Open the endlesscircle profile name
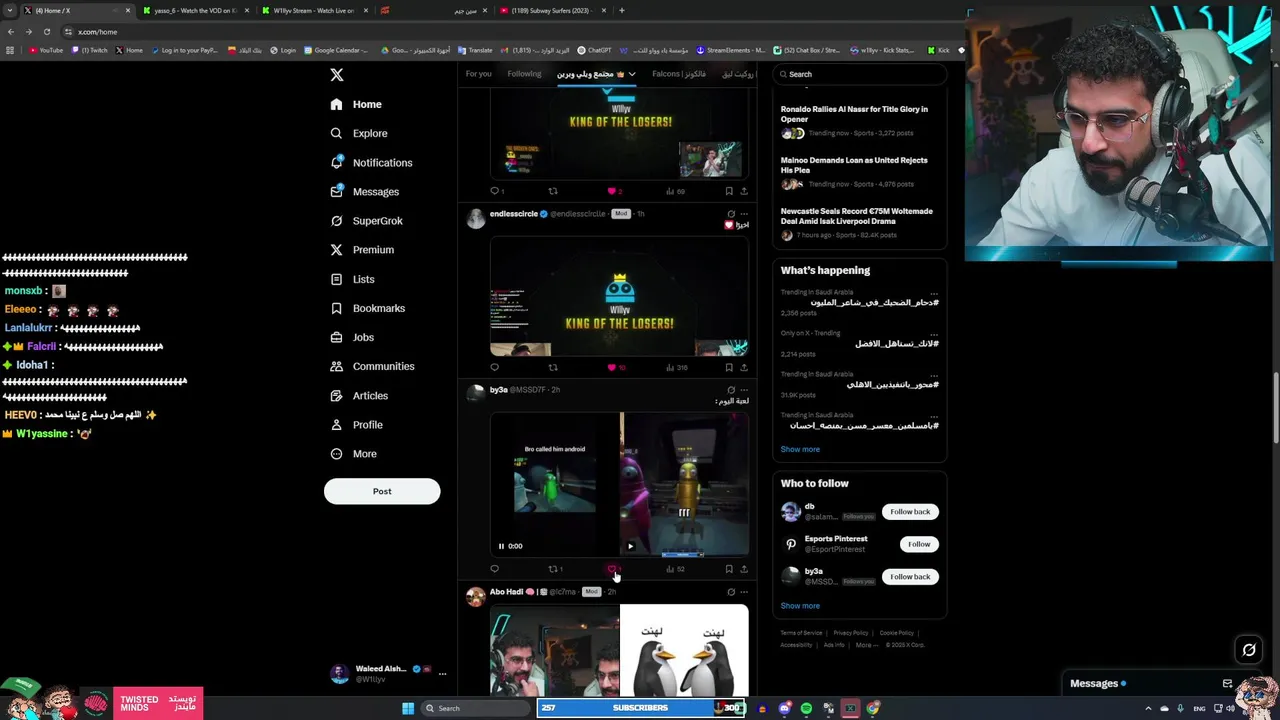Image resolution: width=1280 pixels, height=720 pixels. (x=513, y=214)
